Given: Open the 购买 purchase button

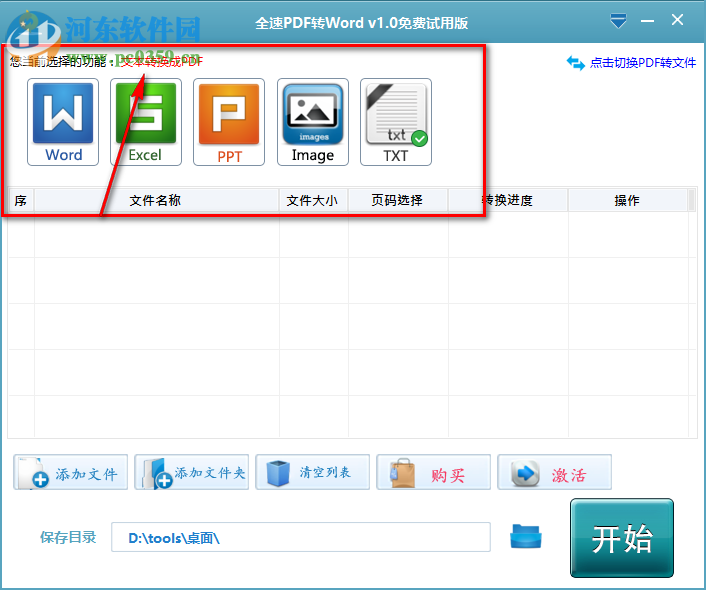Looking at the screenshot, I should click(x=434, y=472).
